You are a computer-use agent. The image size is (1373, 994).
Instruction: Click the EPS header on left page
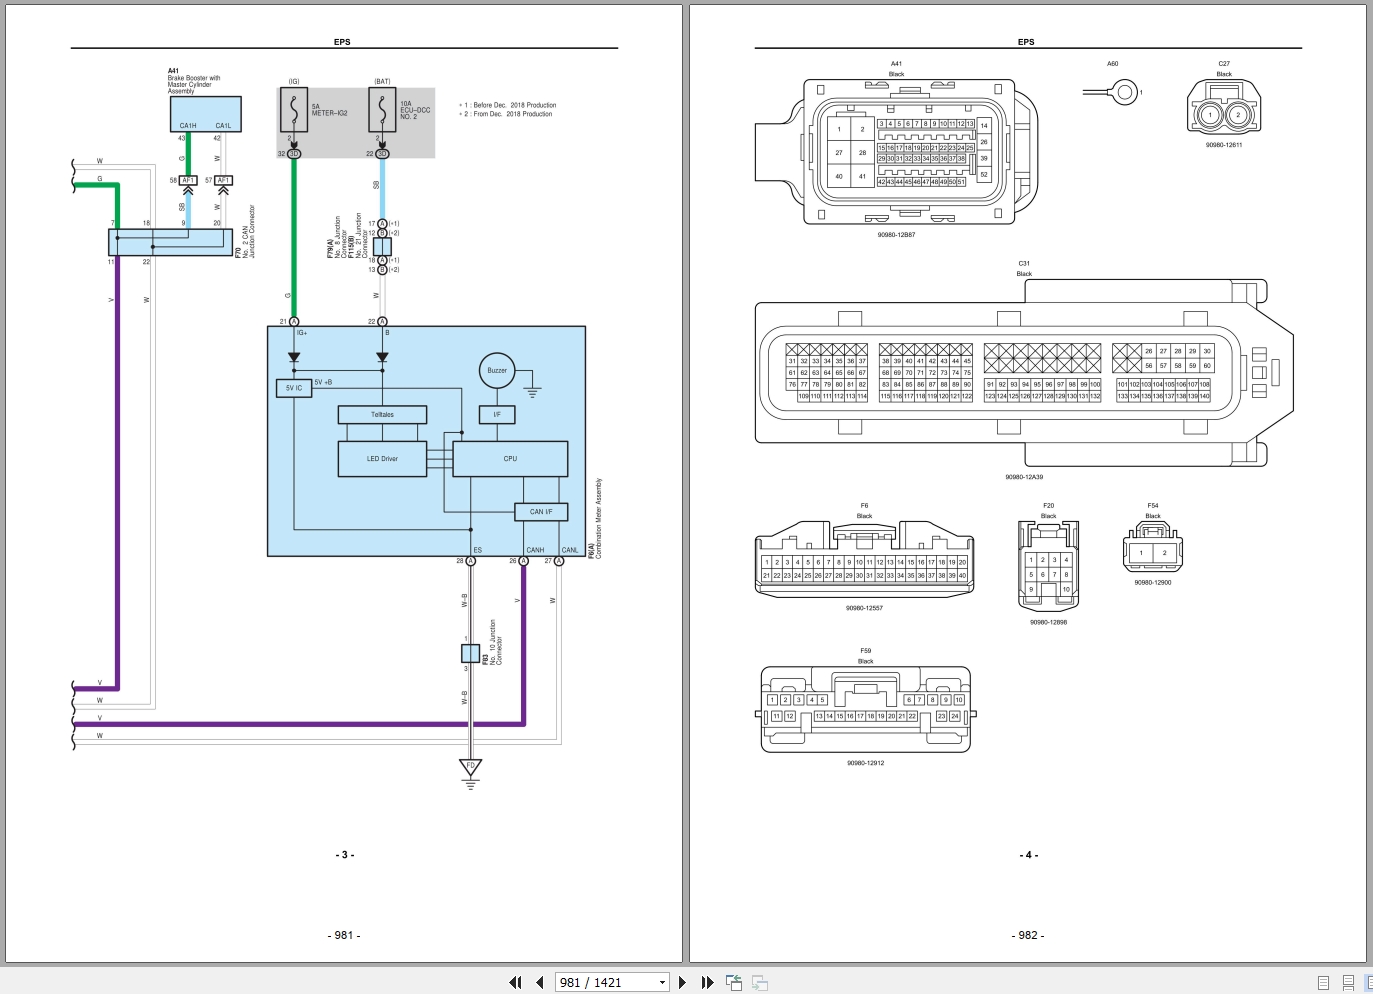click(x=342, y=42)
